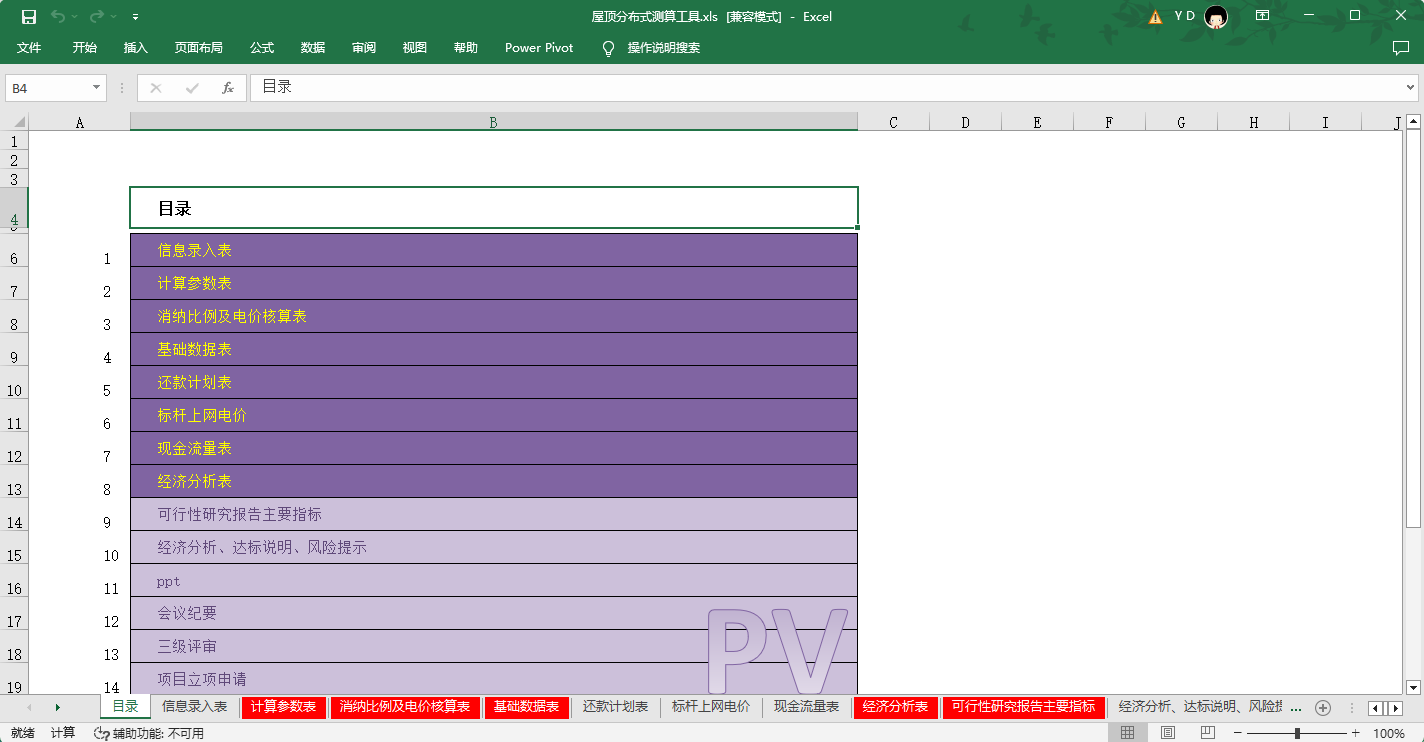The image size is (1424, 742).
Task: Open the 帮助 ribbon tab
Action: pyautogui.click(x=466, y=47)
